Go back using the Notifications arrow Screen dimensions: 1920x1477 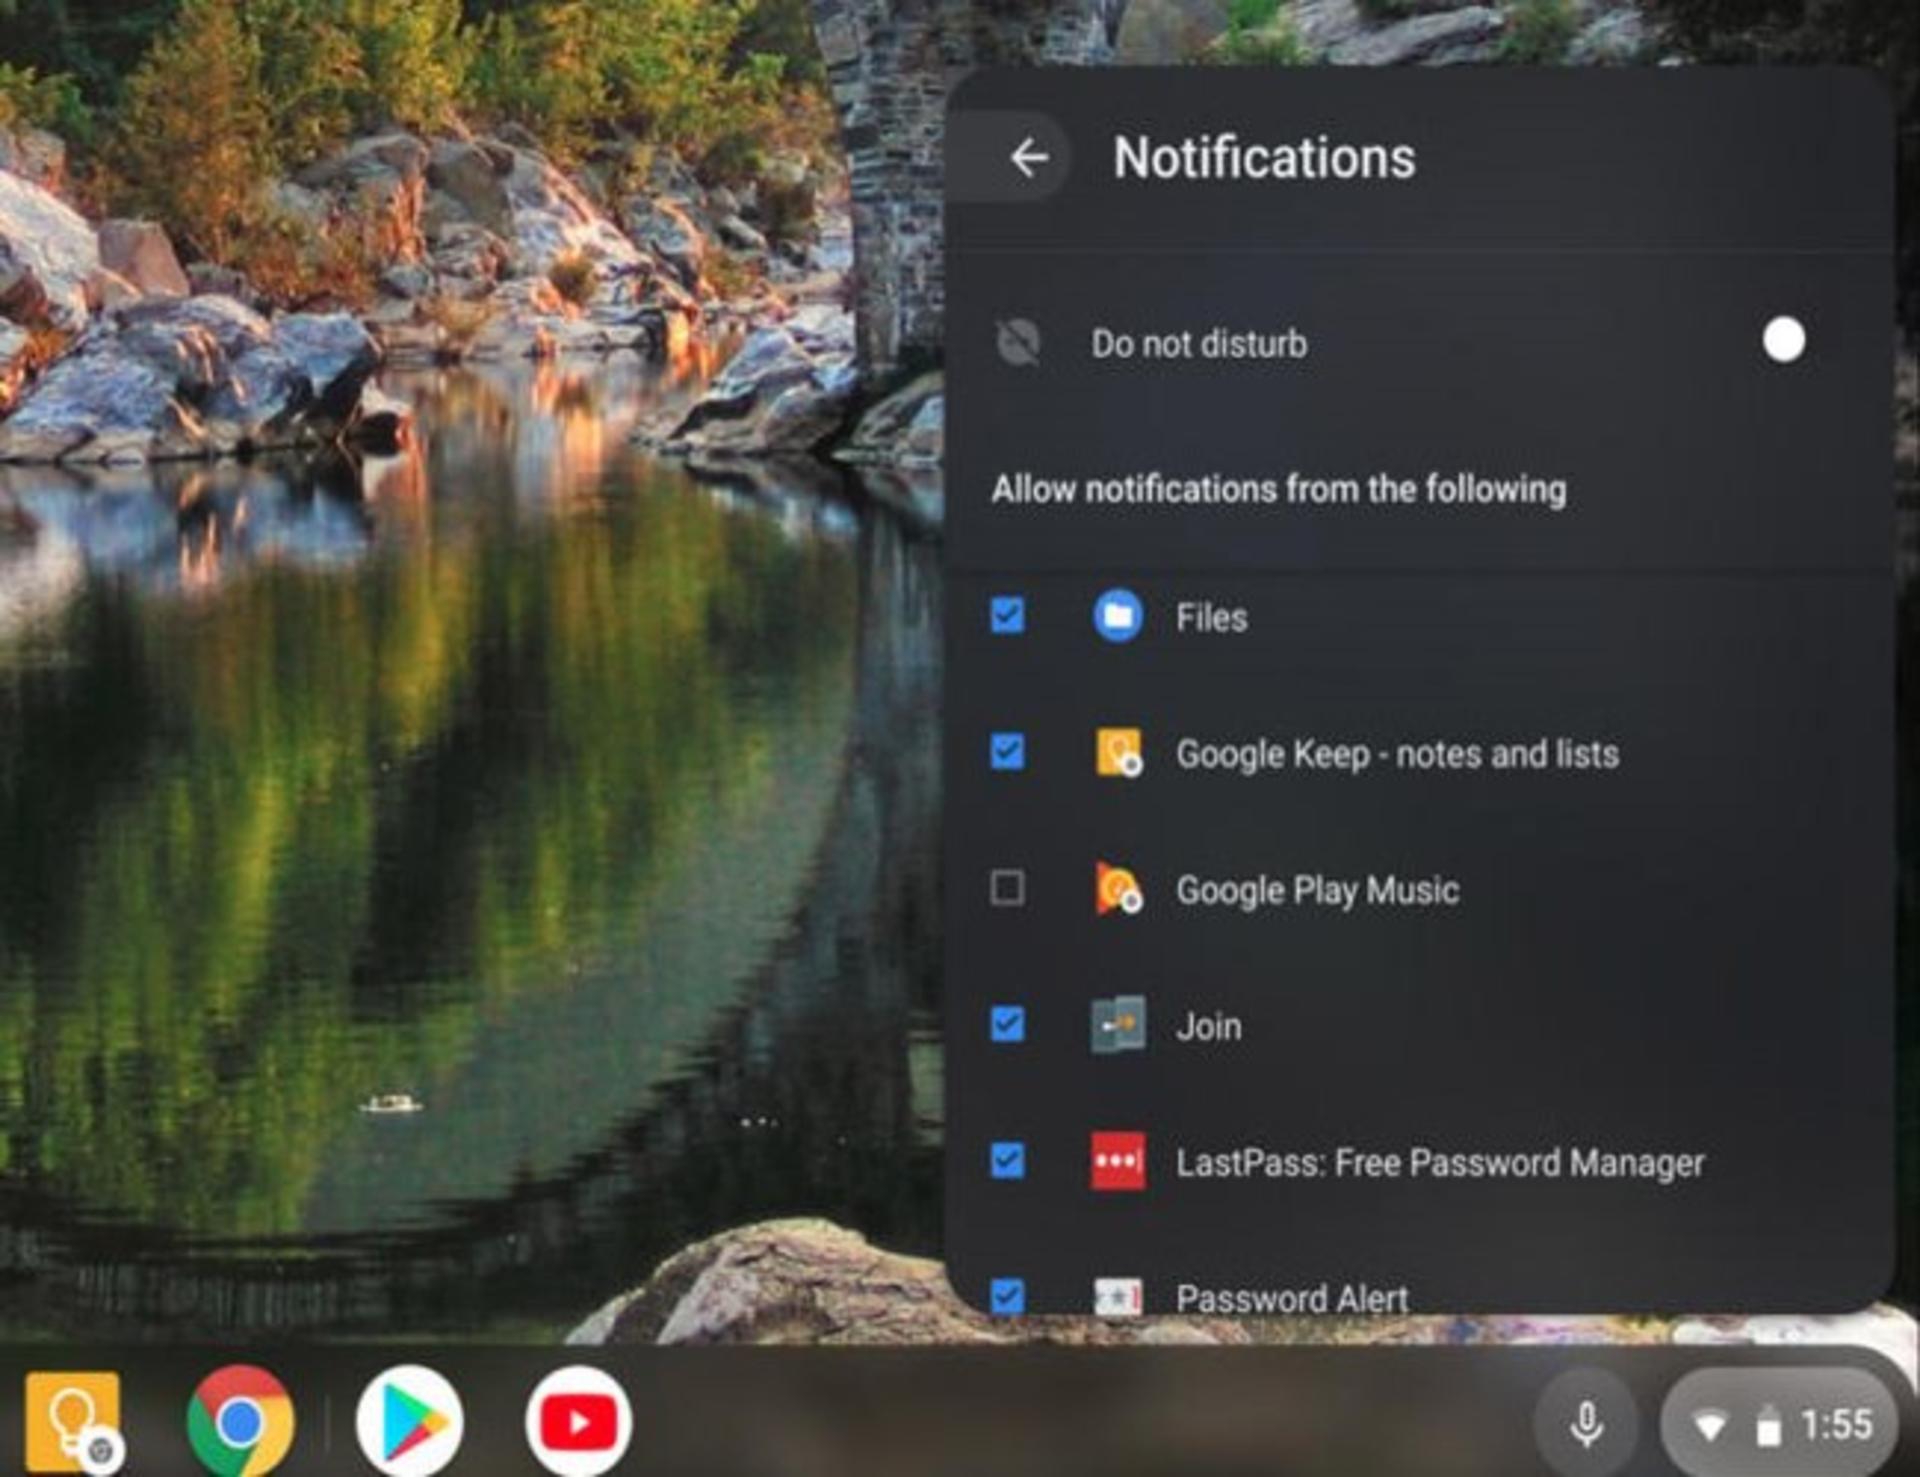[1029, 158]
